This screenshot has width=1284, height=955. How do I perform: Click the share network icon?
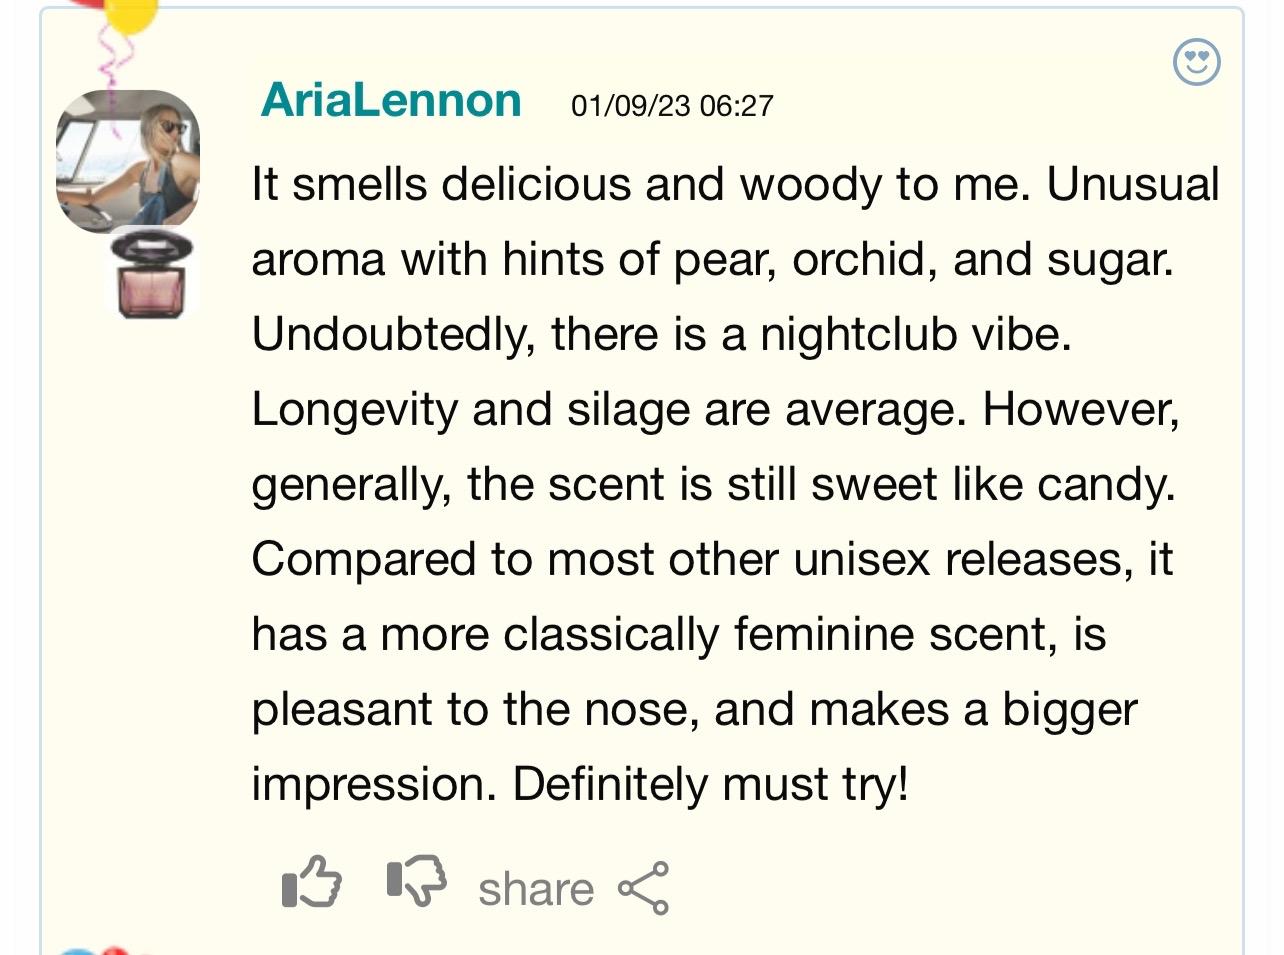coord(643,888)
